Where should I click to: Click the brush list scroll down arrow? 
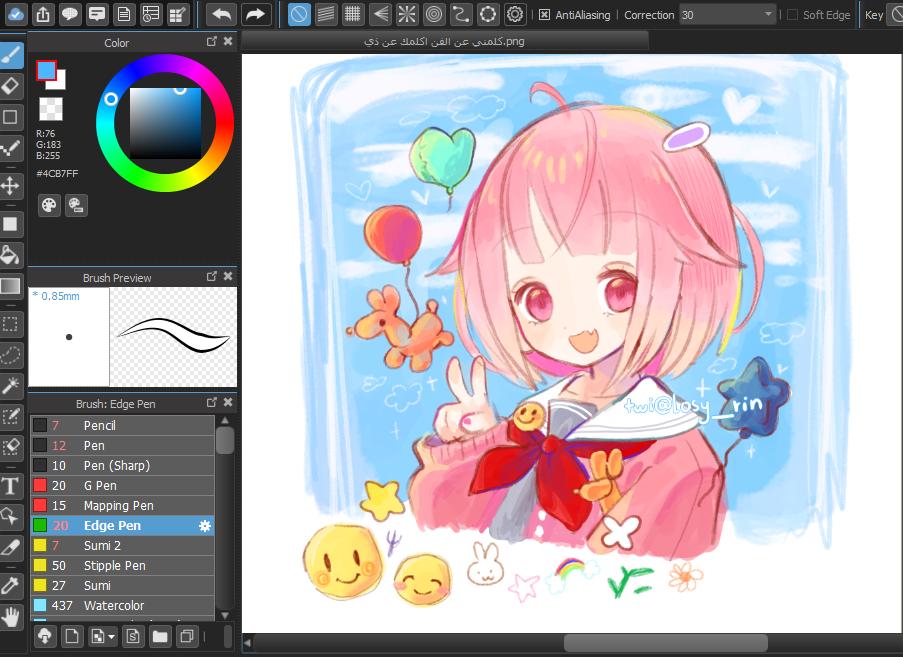click(x=225, y=615)
